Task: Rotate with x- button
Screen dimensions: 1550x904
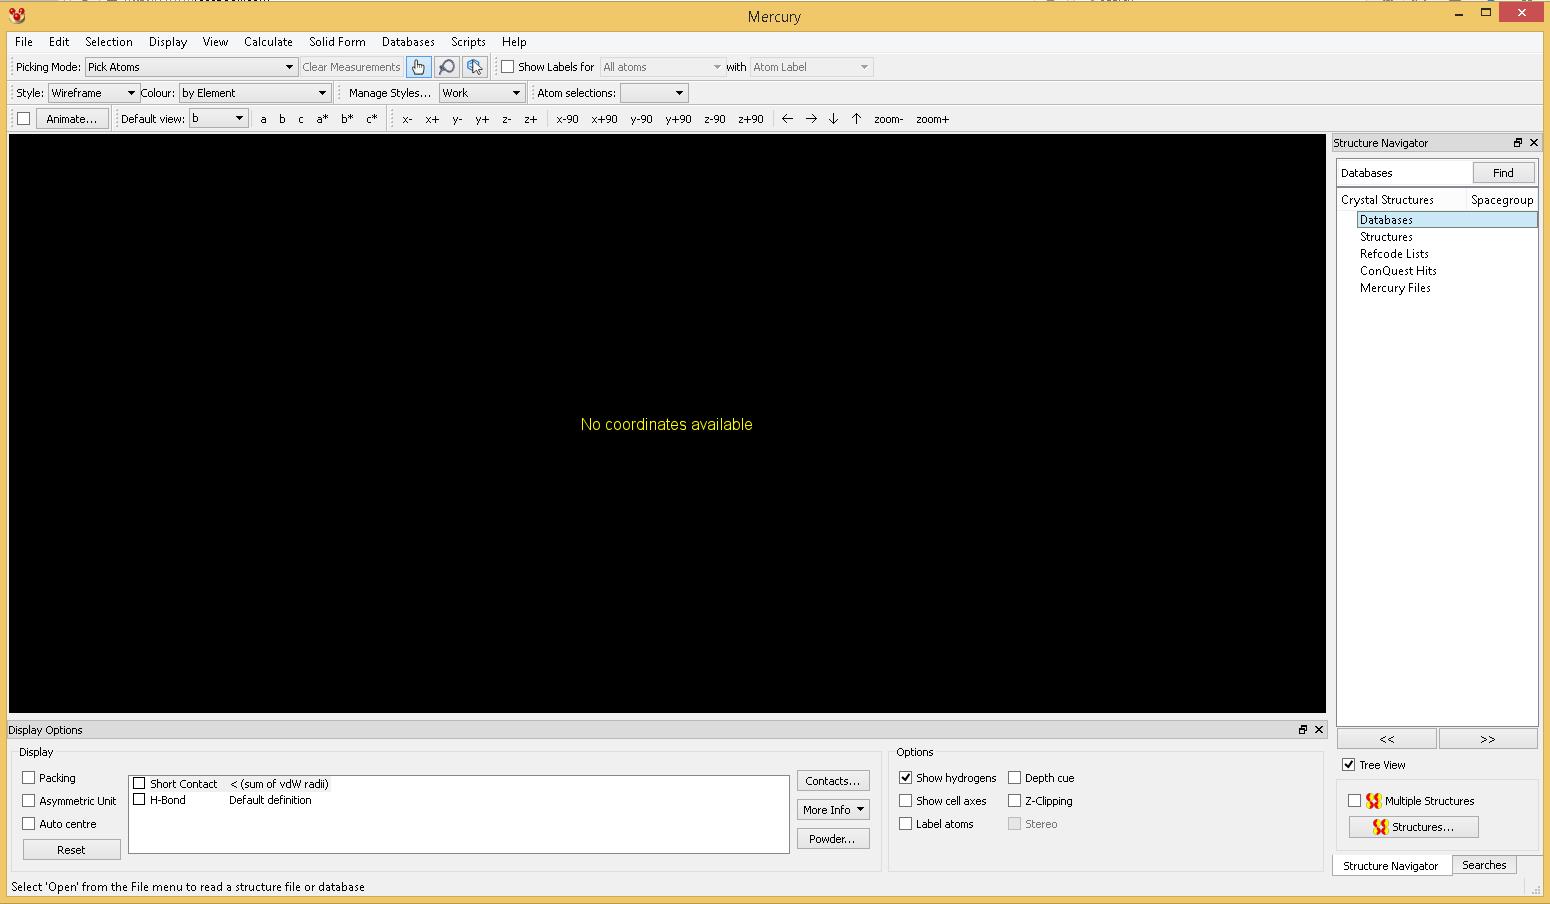Action: (407, 119)
